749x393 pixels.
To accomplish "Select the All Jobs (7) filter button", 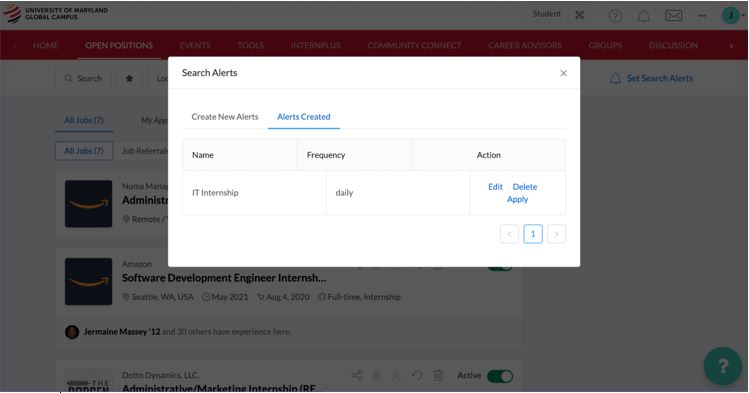I will (84, 151).
